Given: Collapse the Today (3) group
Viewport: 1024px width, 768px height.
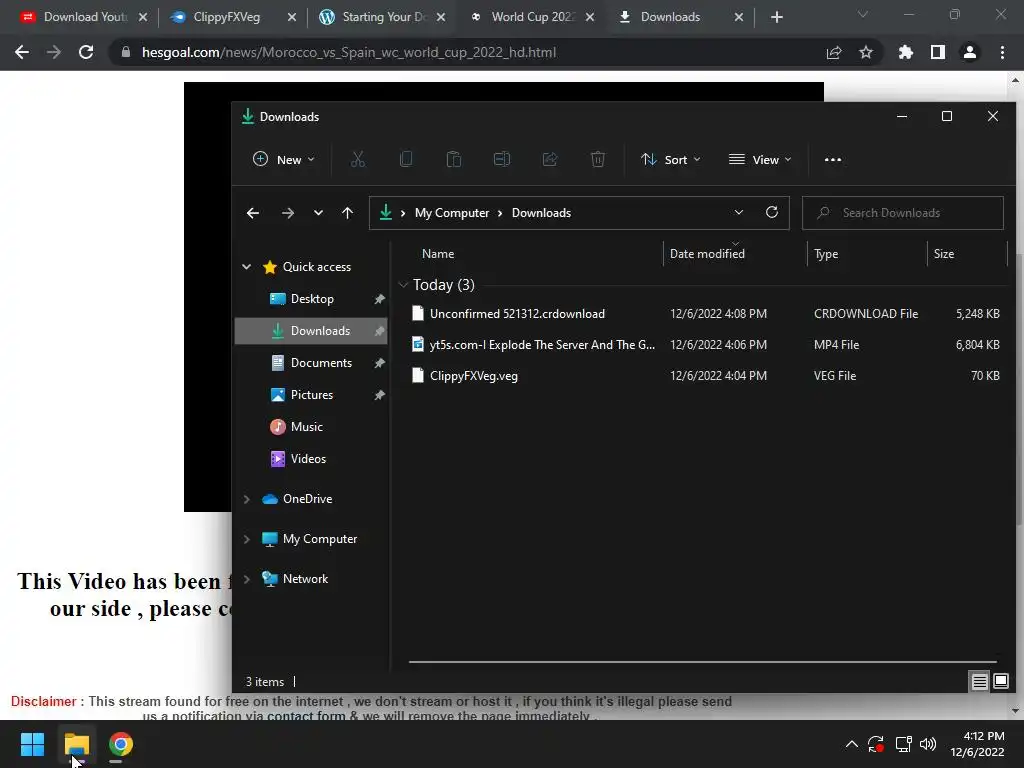Looking at the screenshot, I should (x=403, y=285).
